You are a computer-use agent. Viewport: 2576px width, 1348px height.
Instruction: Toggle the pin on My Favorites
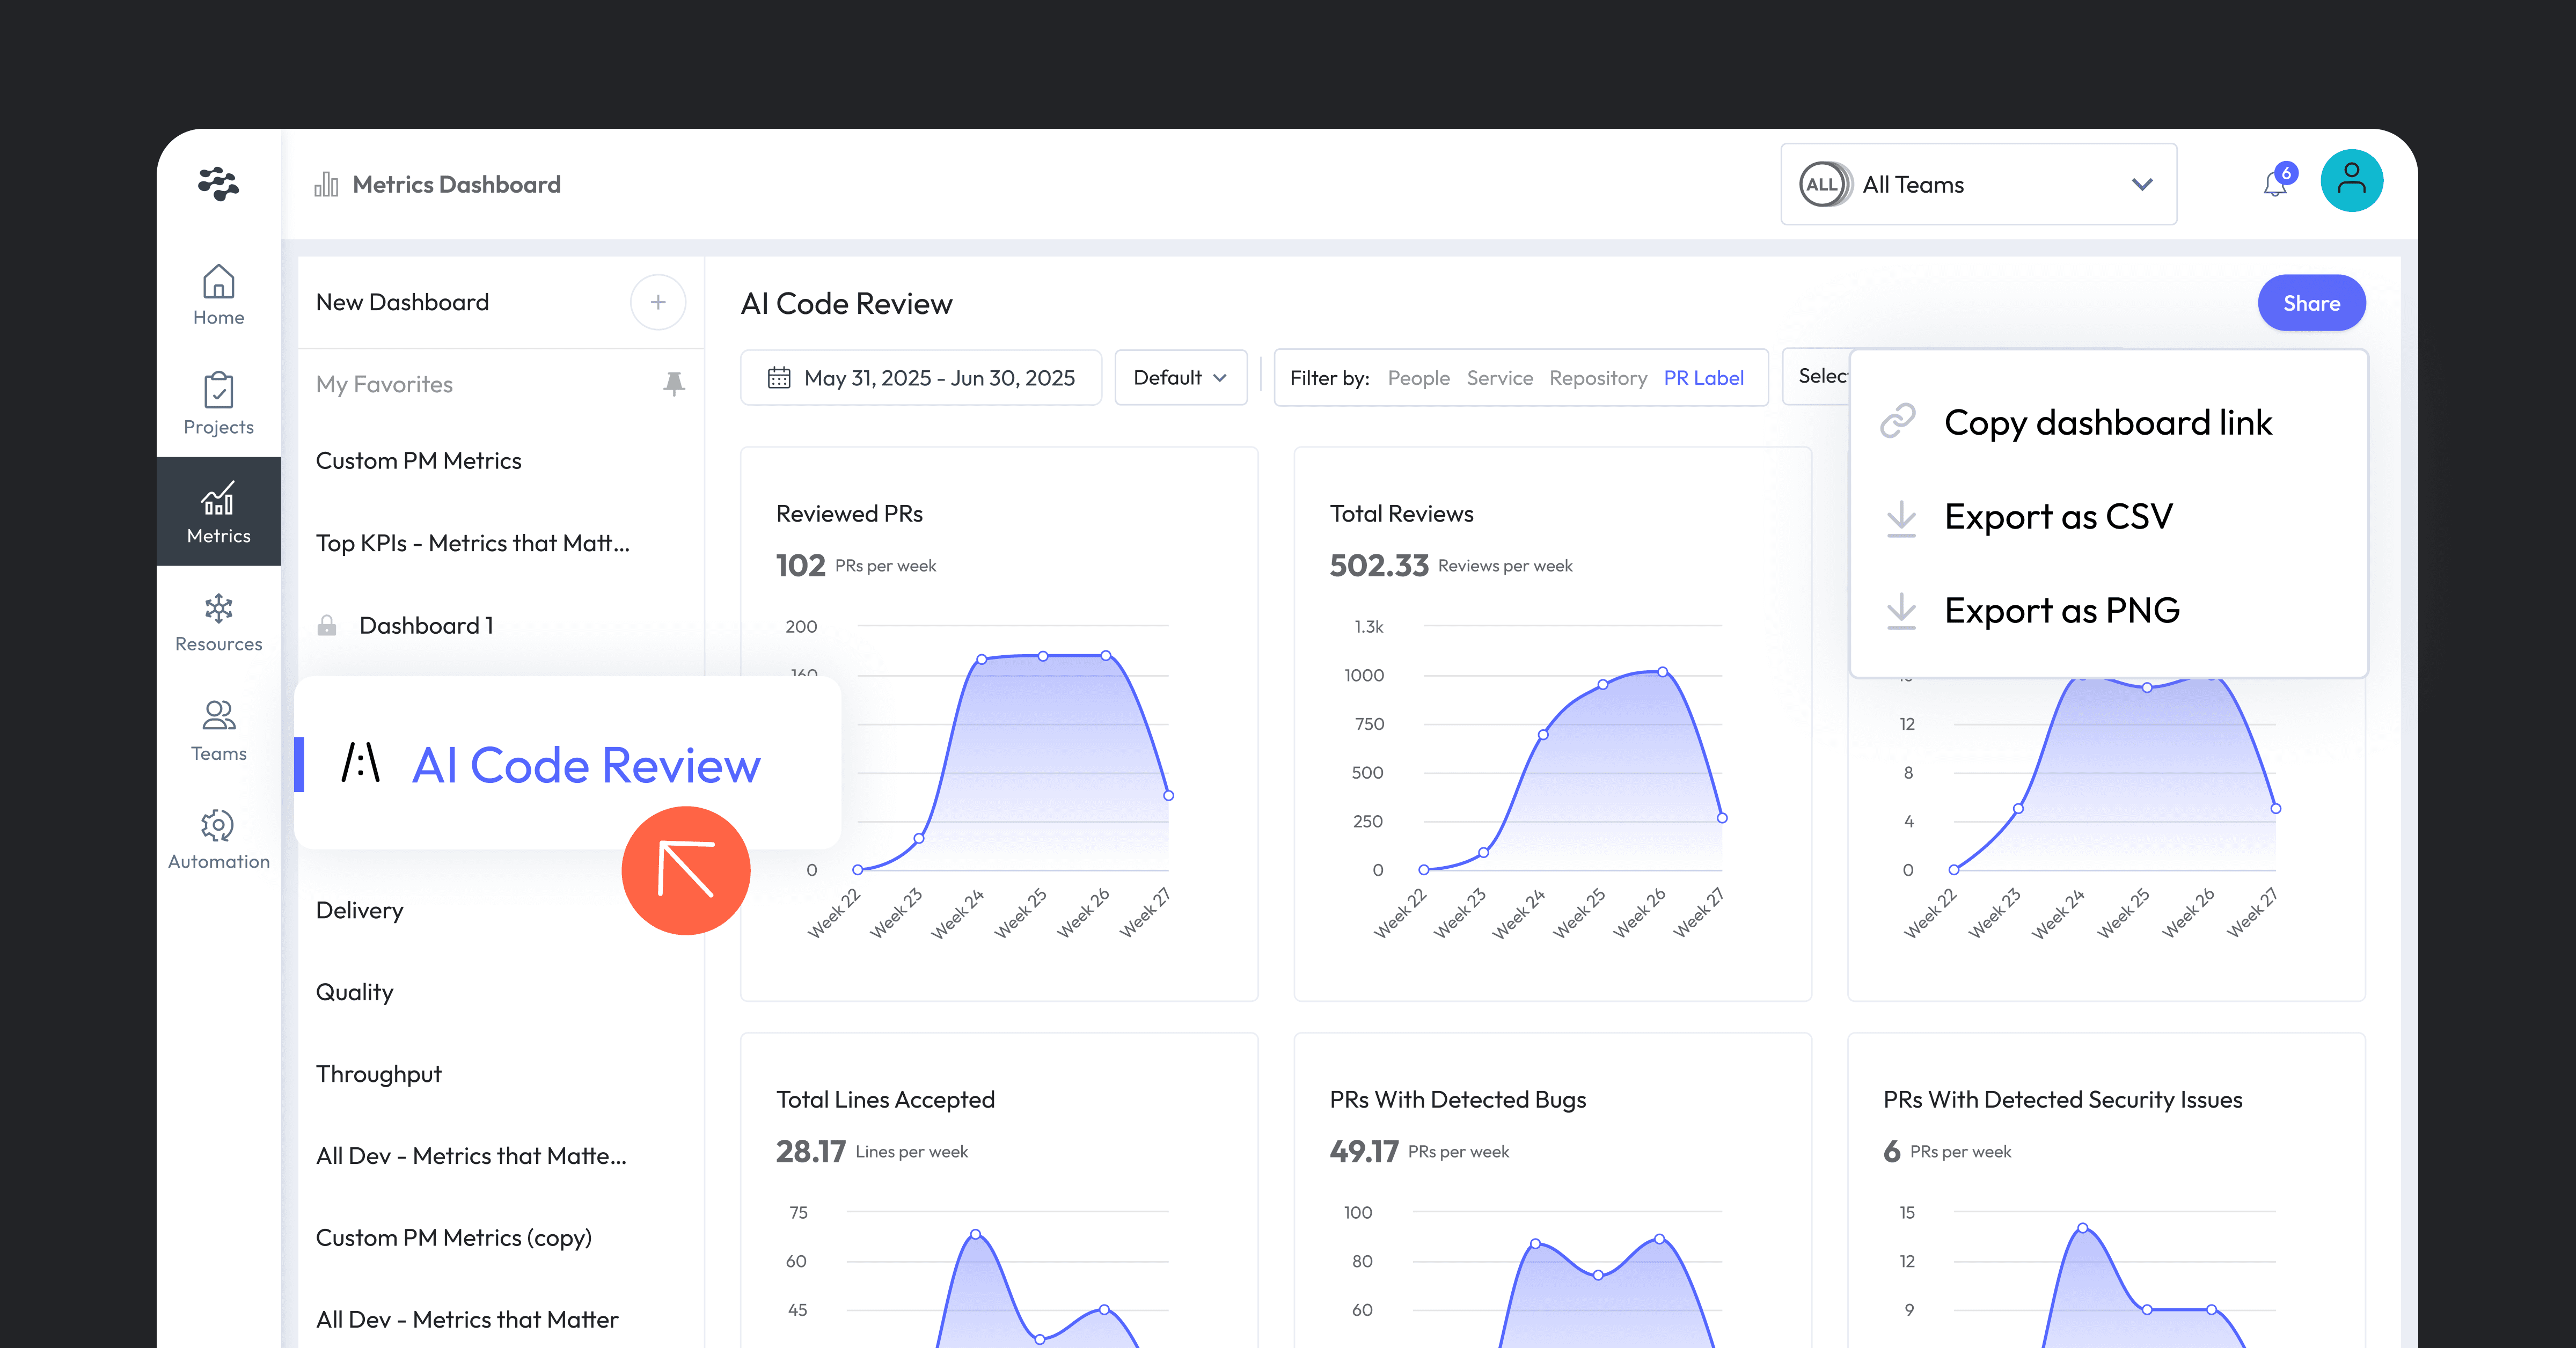(675, 383)
